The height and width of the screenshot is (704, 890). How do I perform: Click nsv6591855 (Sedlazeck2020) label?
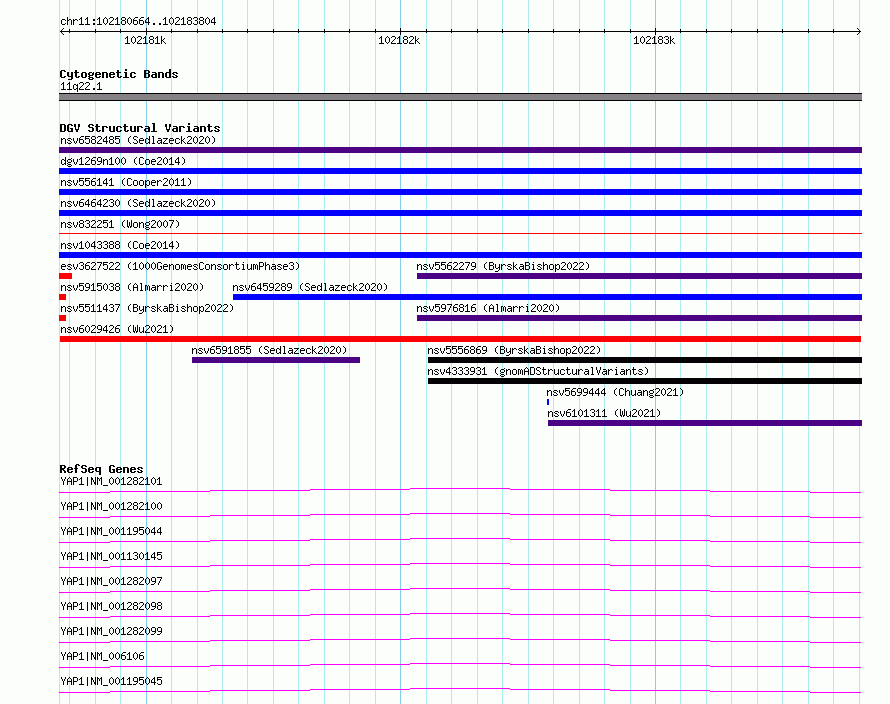point(269,350)
